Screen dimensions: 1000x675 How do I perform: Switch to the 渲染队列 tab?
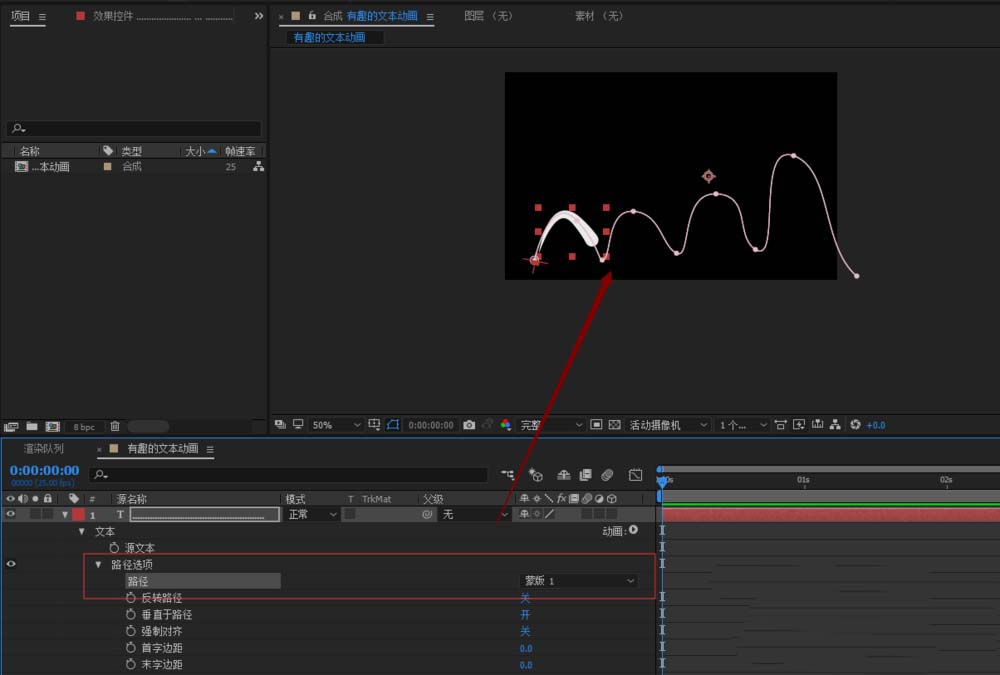point(43,449)
